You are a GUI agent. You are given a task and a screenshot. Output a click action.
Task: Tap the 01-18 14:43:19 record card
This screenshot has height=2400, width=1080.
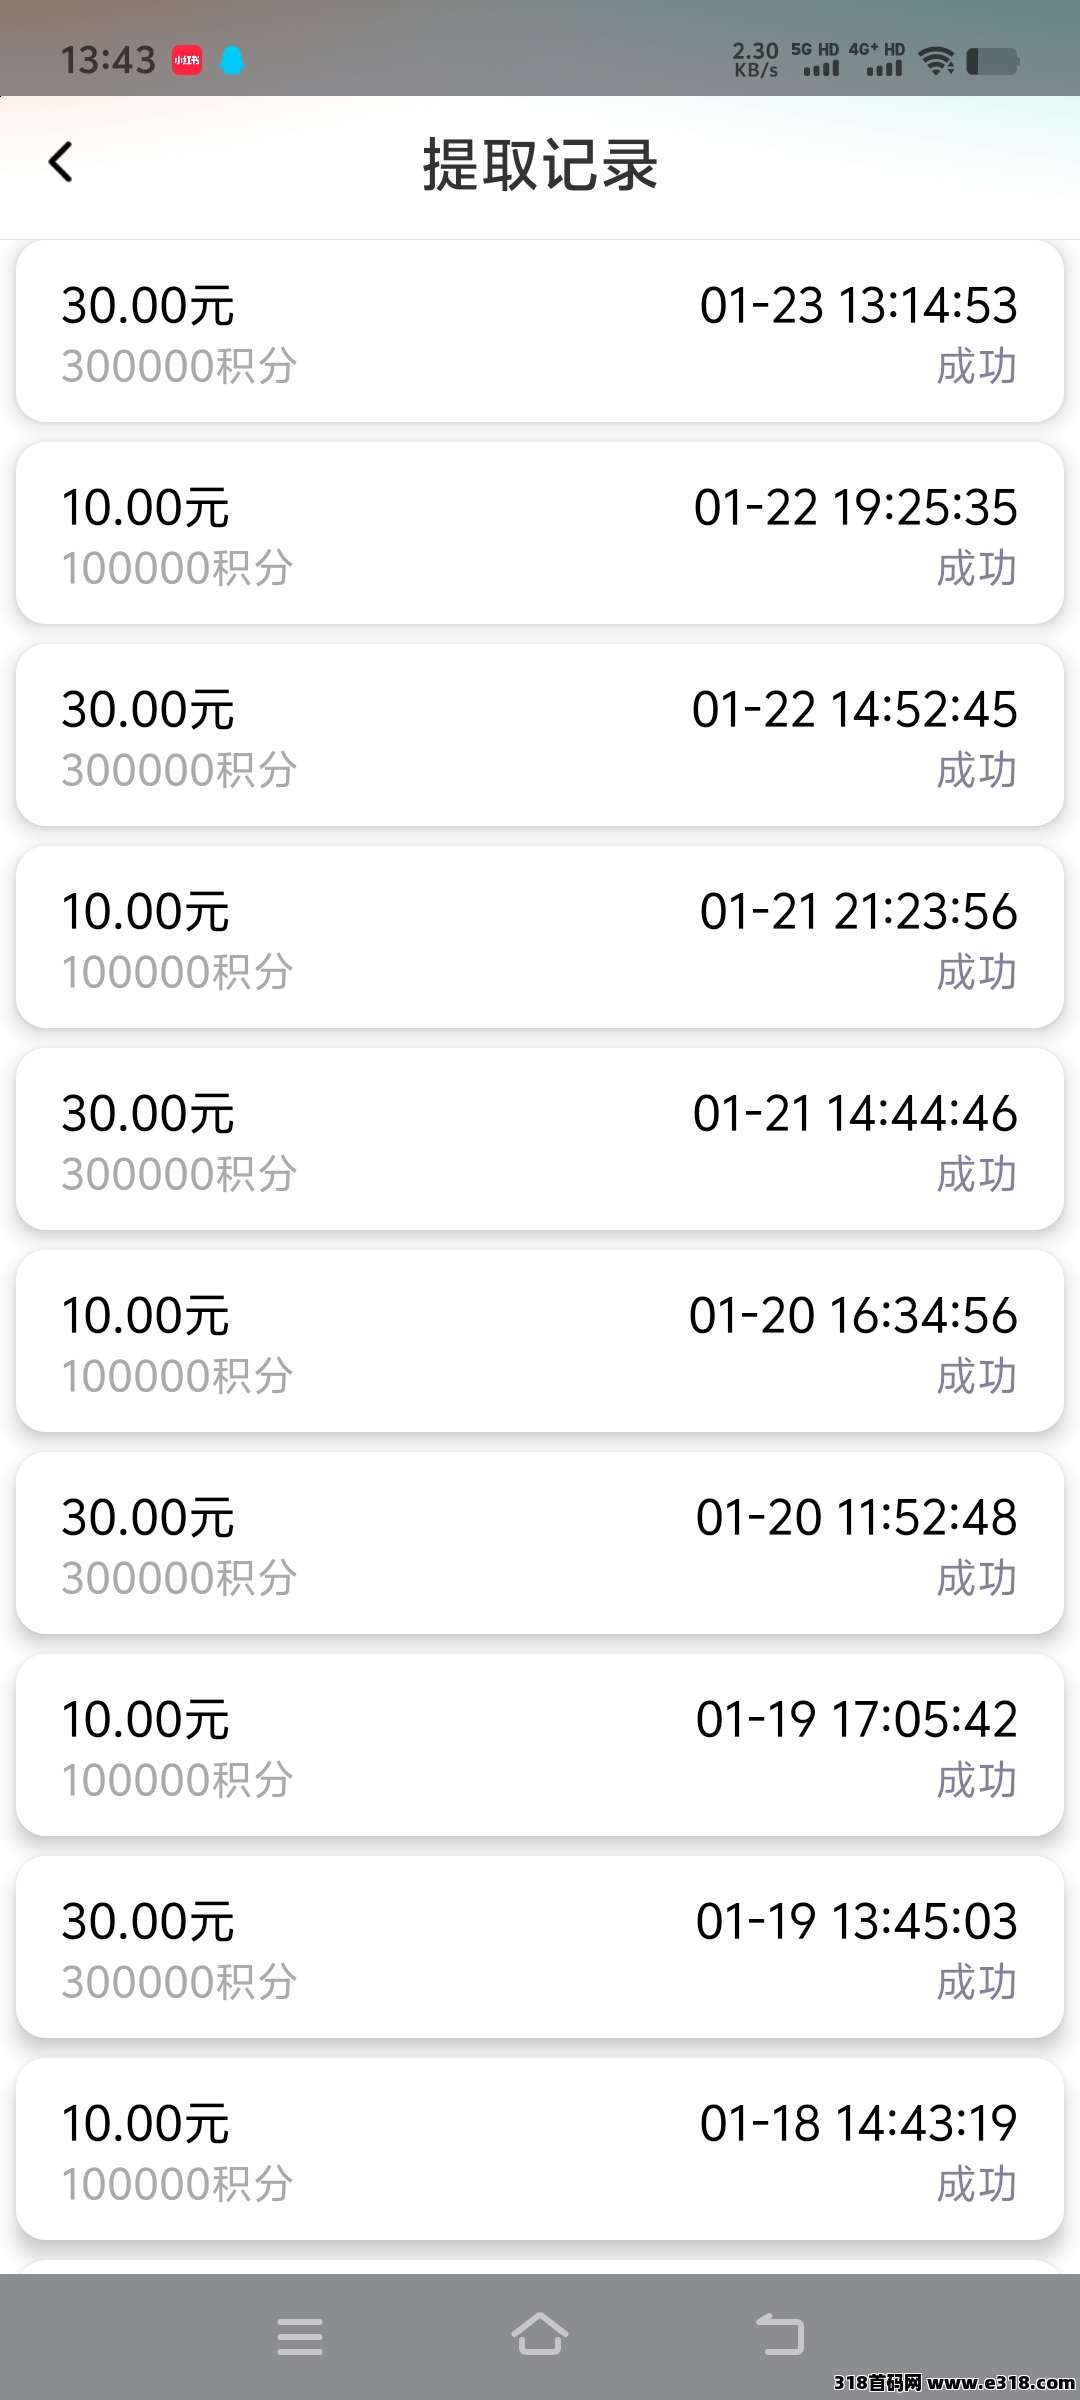click(x=540, y=2149)
